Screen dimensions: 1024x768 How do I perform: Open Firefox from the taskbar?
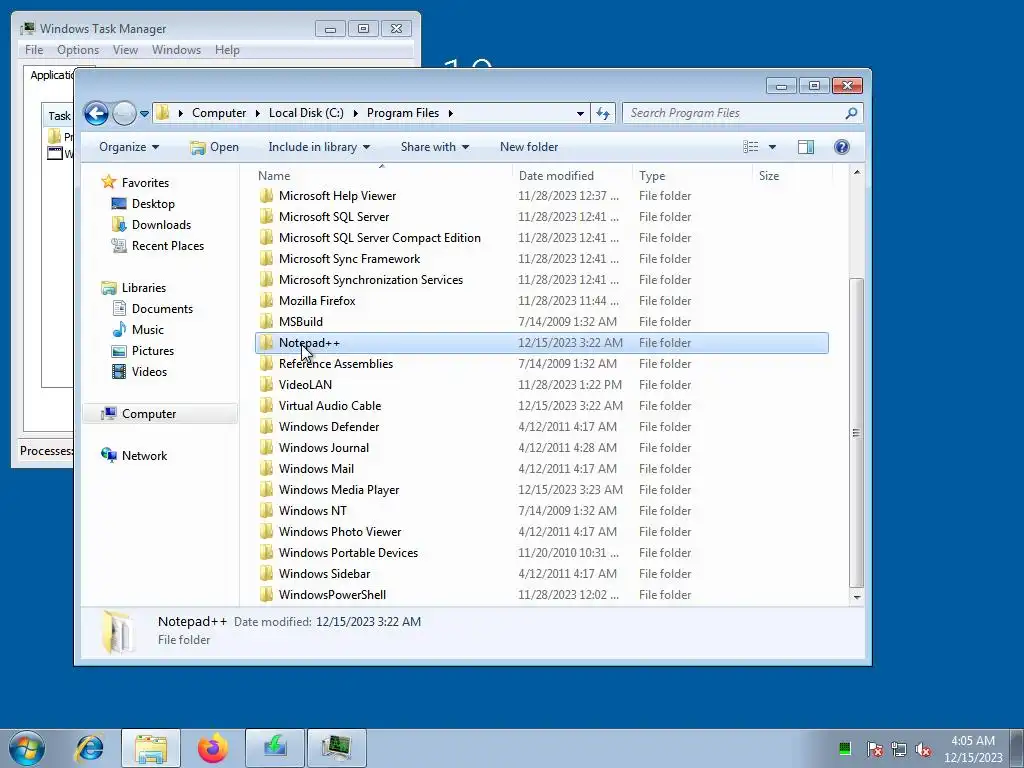[213, 748]
